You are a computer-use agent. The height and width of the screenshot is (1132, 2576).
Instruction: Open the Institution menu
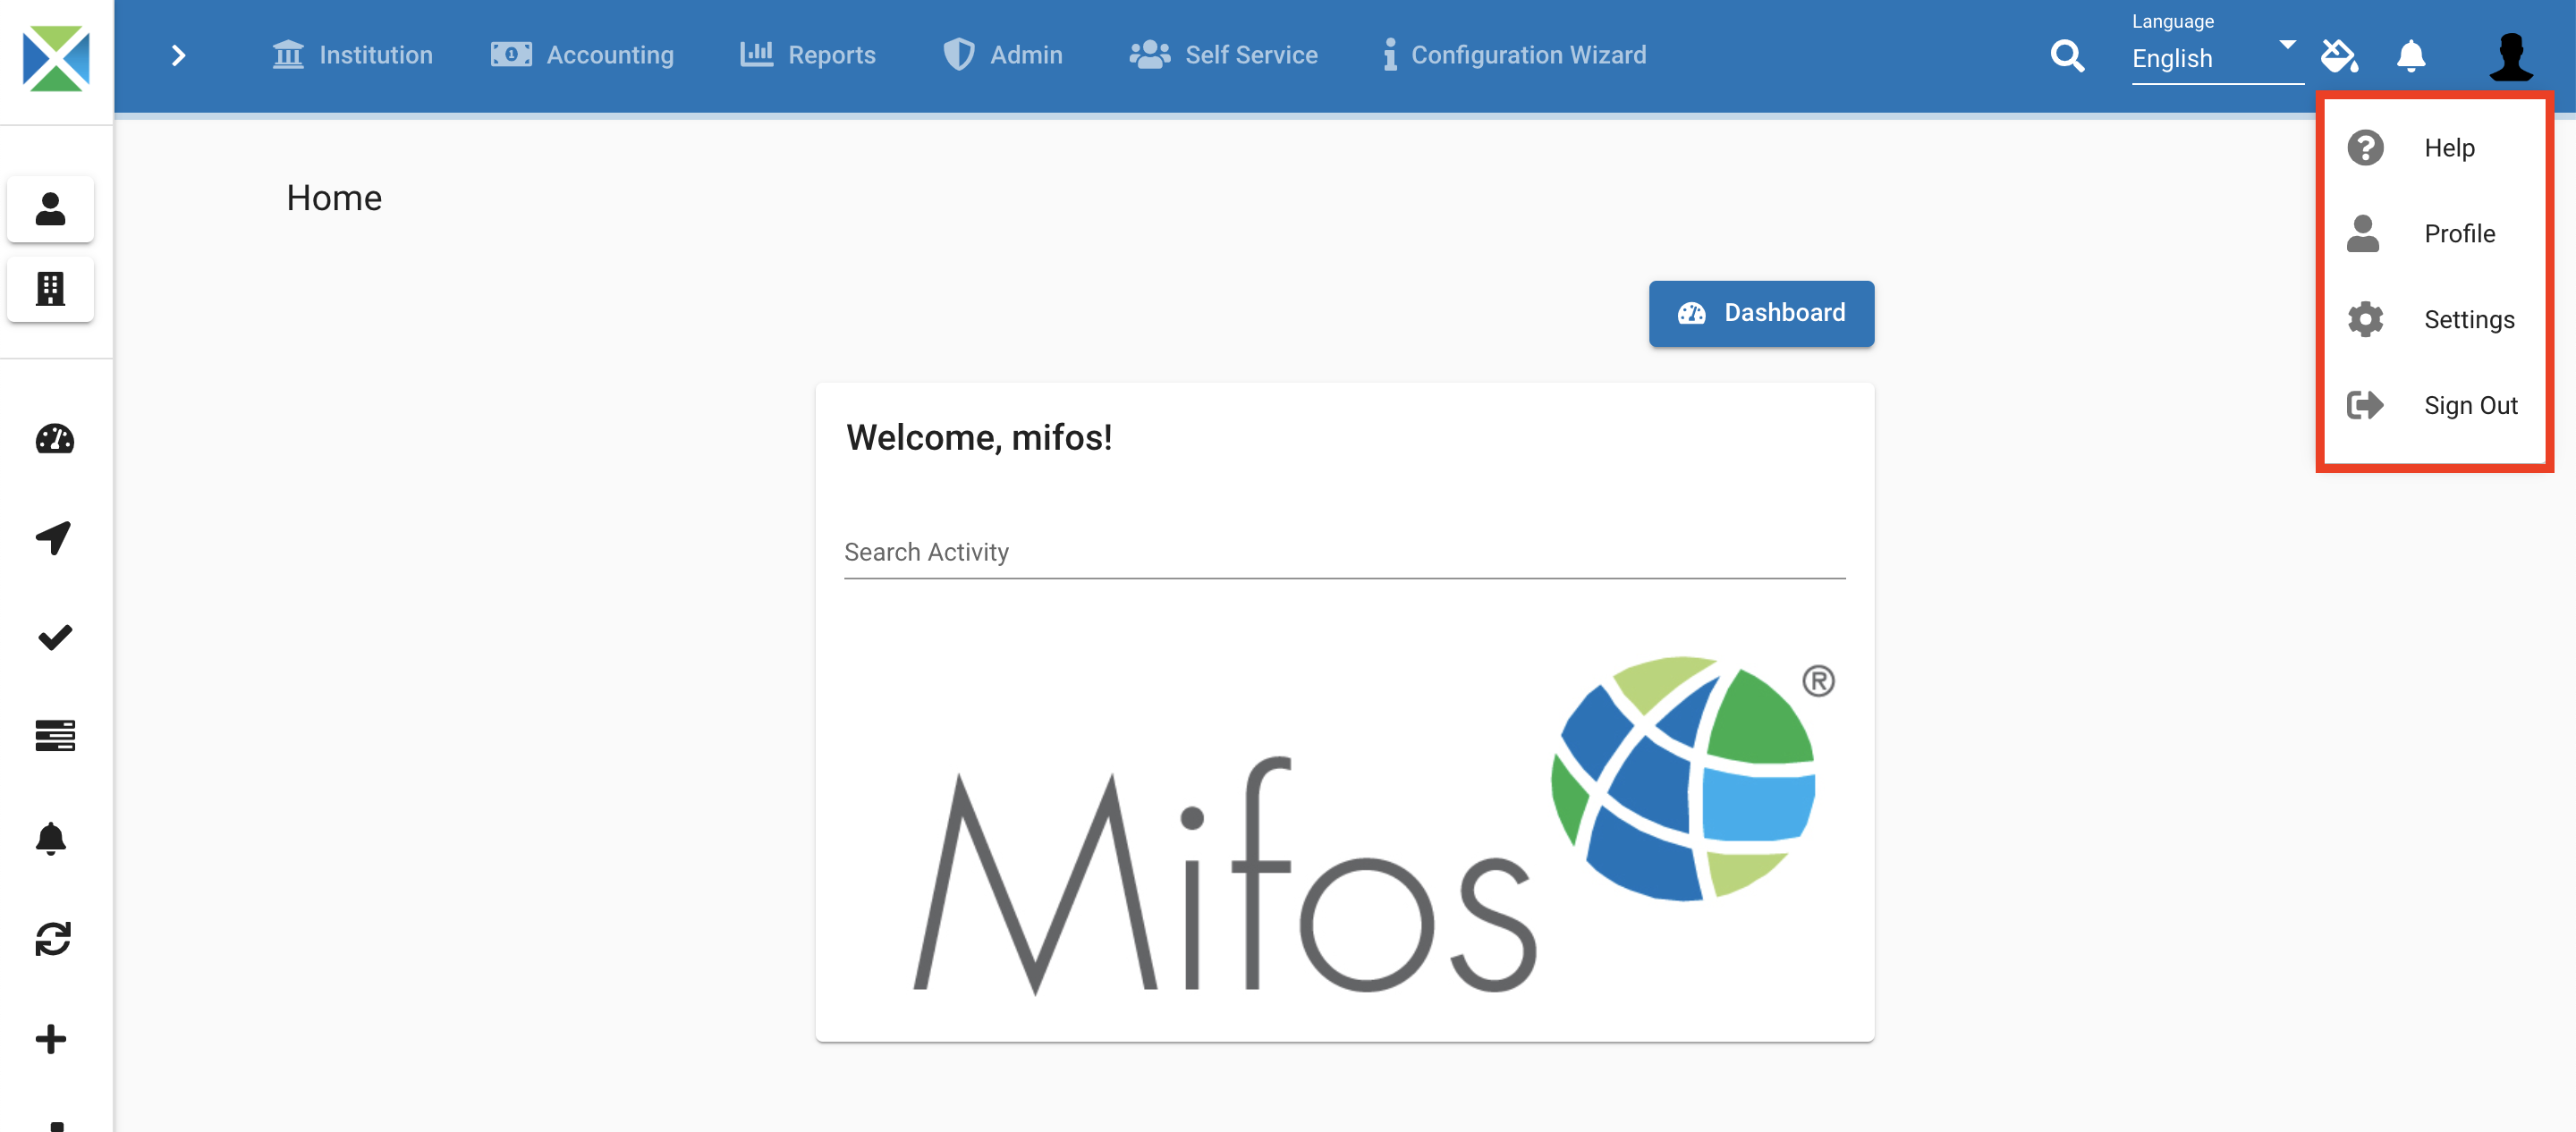click(x=352, y=55)
